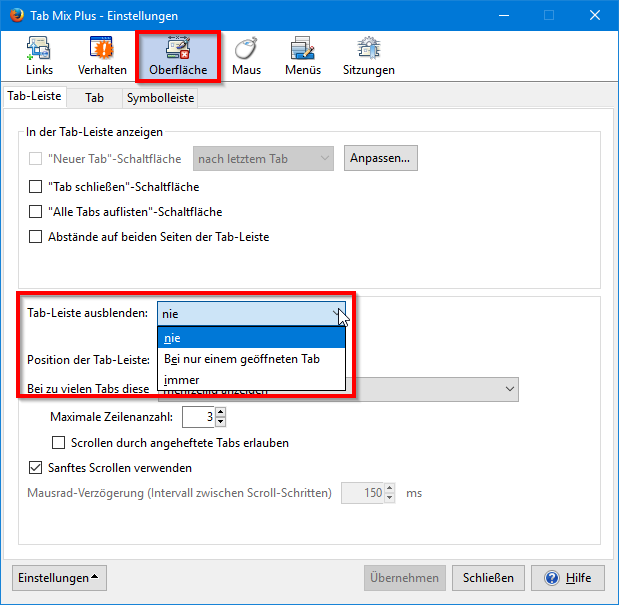Collapse the Tab-Leiste ausblenden dropdown

pyautogui.click(x=251, y=314)
